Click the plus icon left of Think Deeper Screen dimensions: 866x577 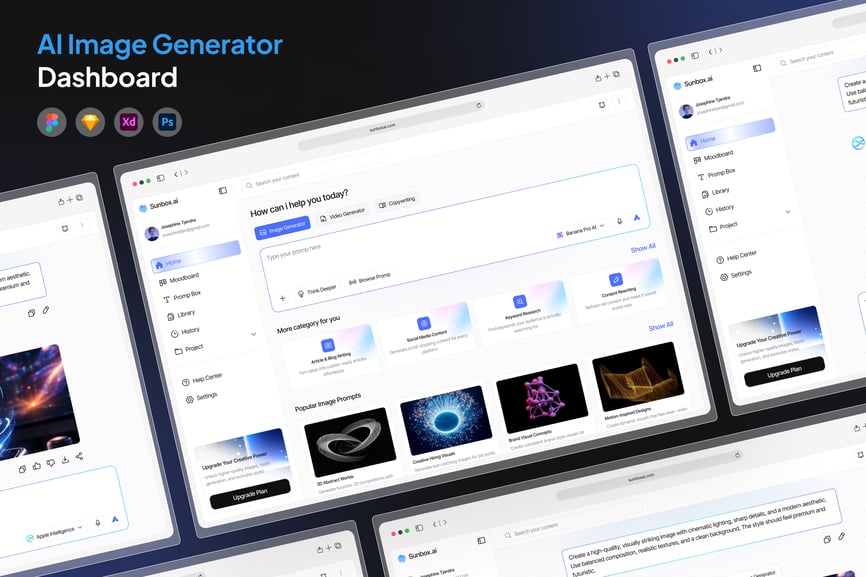click(x=282, y=297)
